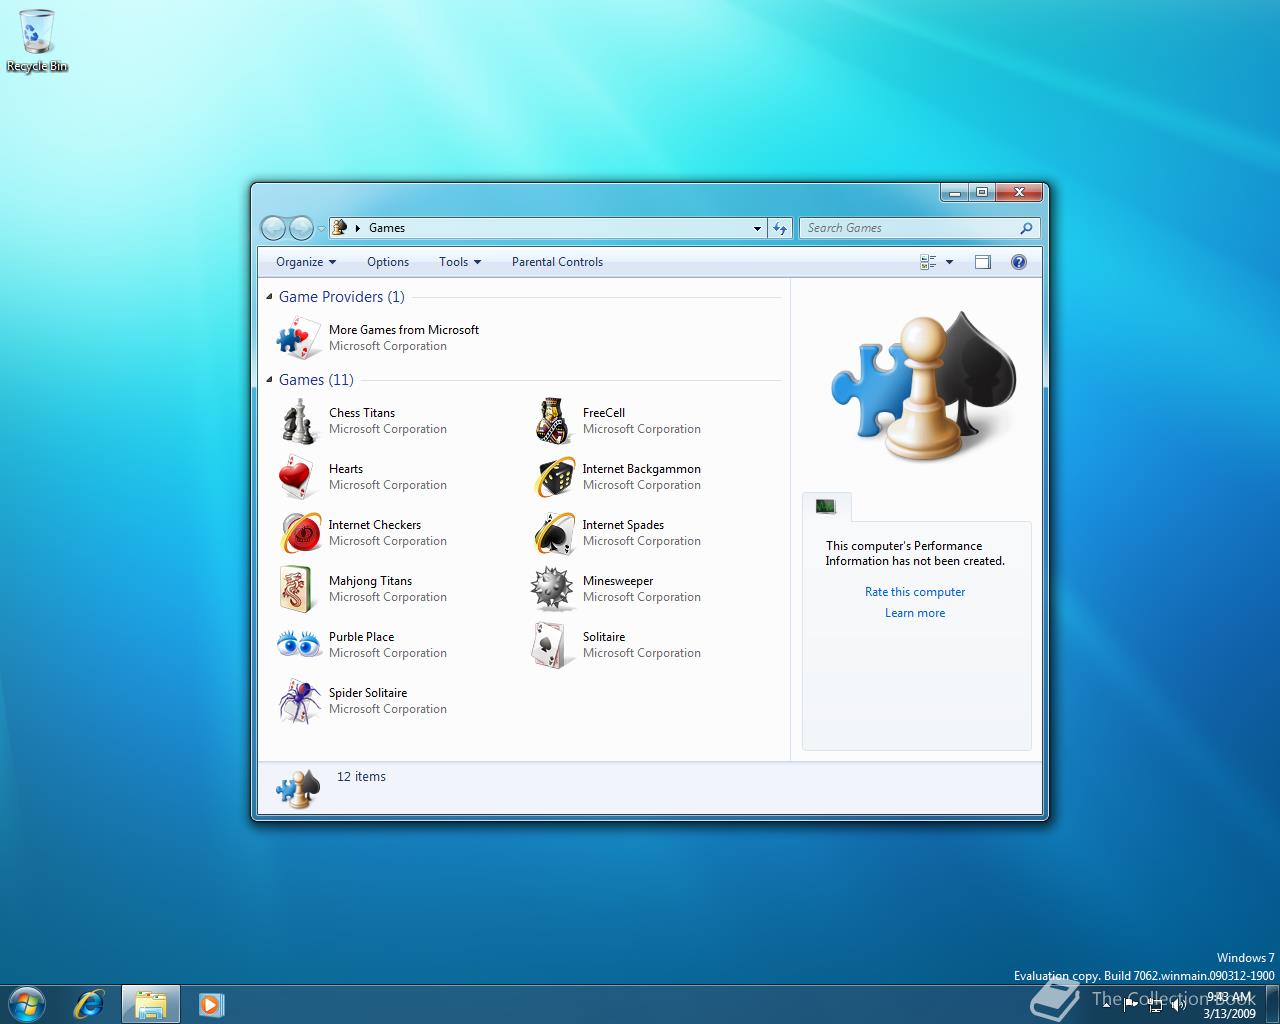Collapse the Games (11) group
Viewport: 1280px width, 1024px height.
(269, 379)
